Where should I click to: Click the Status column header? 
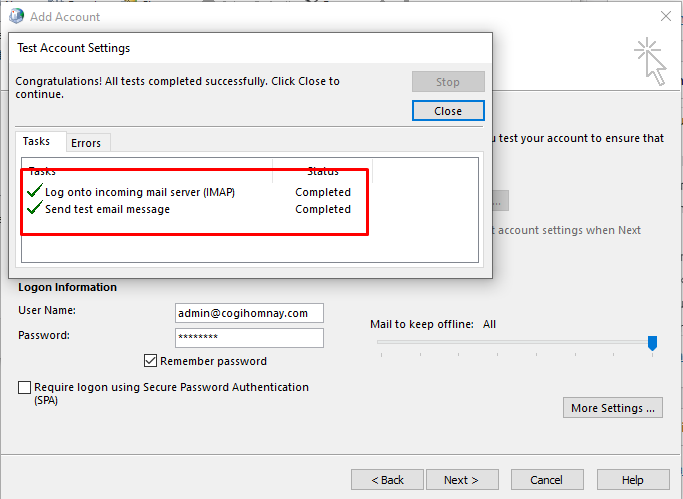tap(322, 171)
